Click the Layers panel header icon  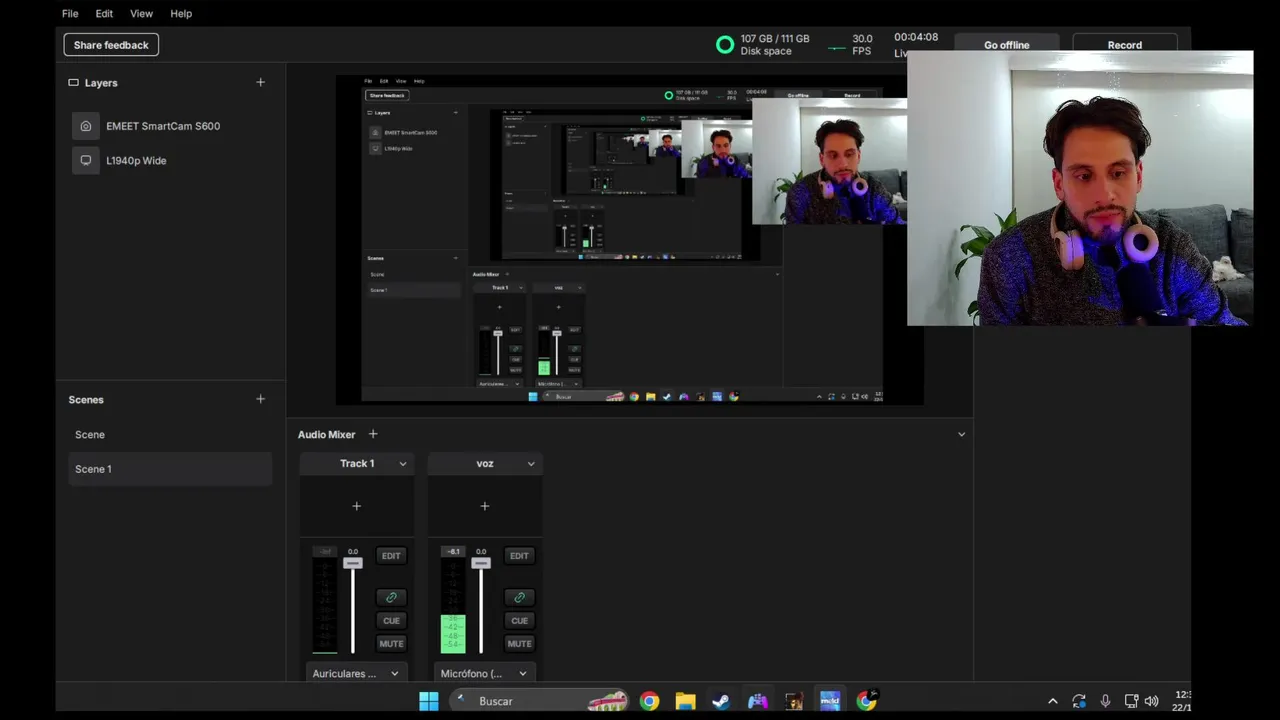73,83
